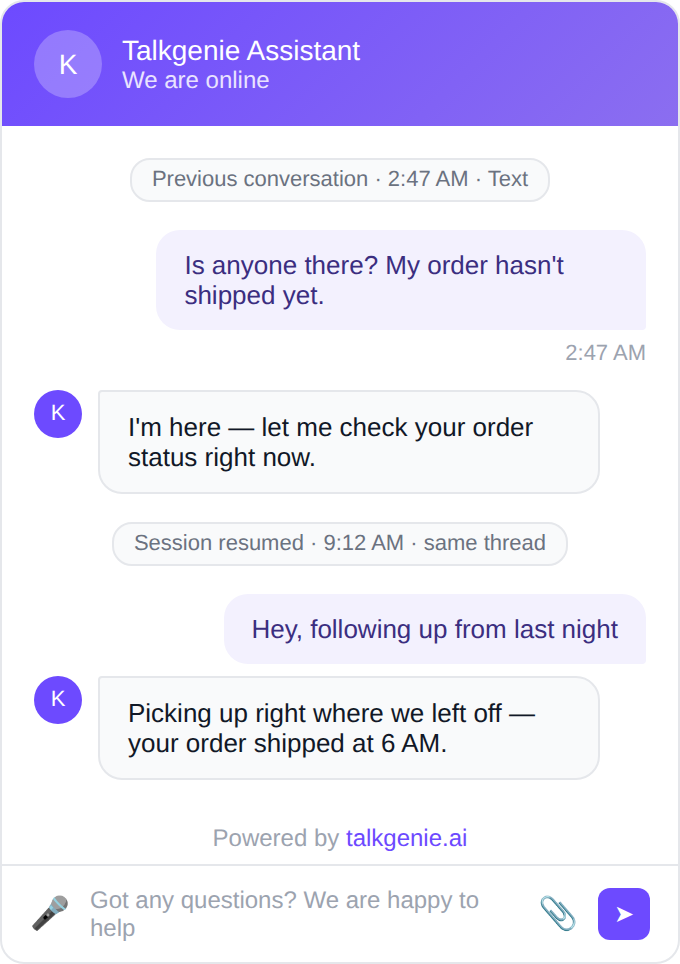Click the "Session resumed" label
Screen dimensions: 680x964
219,543
